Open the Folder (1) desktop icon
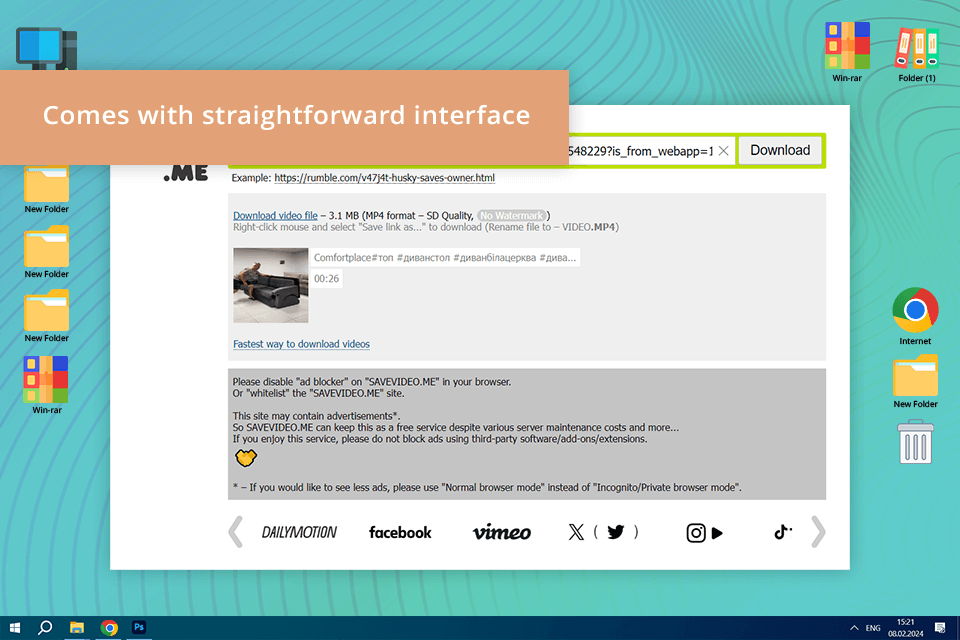The height and width of the screenshot is (640, 960). tap(917, 55)
